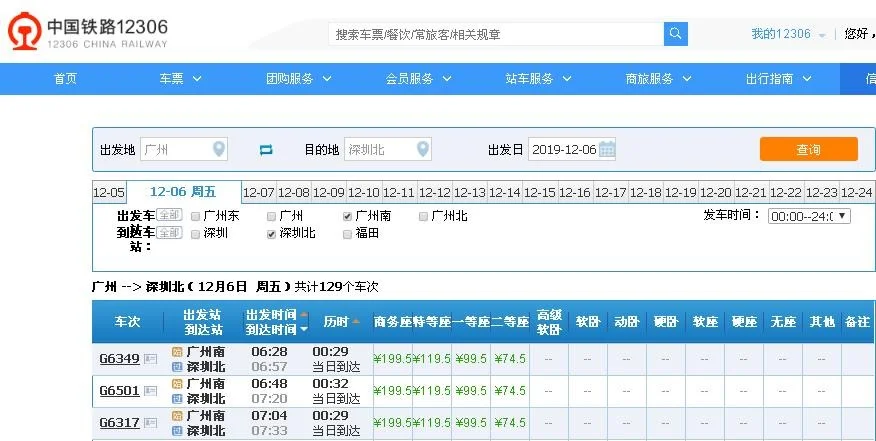876x441 pixels.
Task: Open G6317 train details card icon
Action: click(150, 423)
